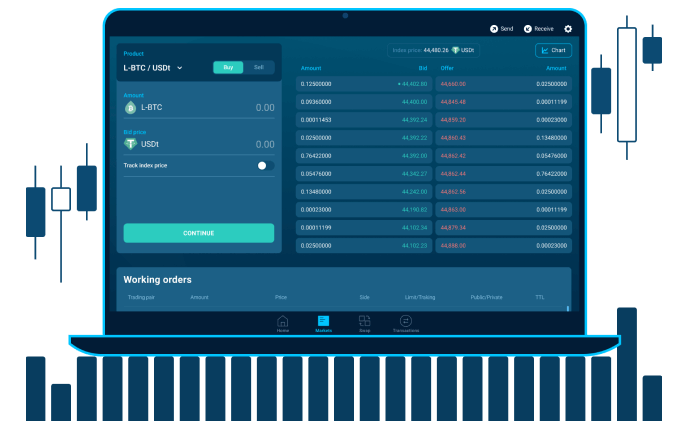Screen dimensions: 686x421
Task: Select bid price 44,102.23
Action: coord(414,246)
